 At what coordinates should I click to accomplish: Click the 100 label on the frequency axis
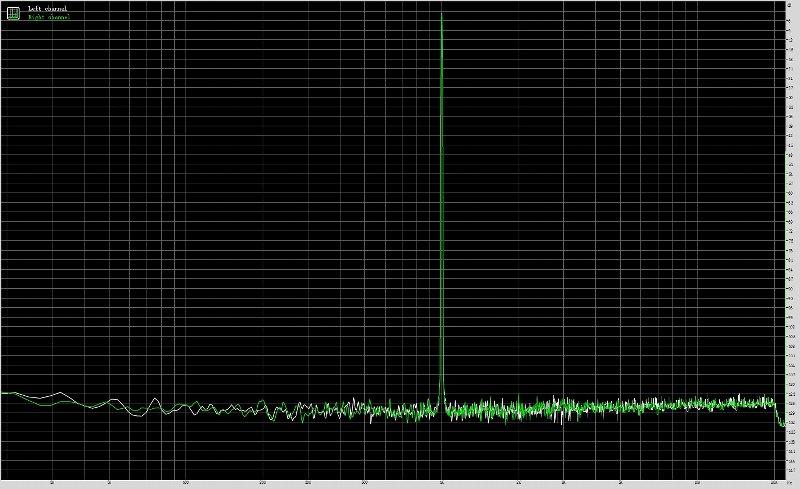point(186,483)
